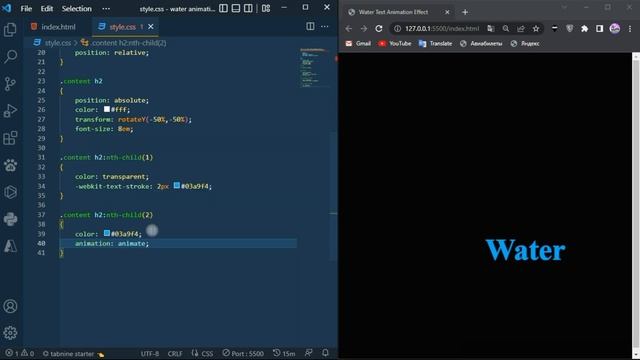Click the Azure 'A' icon in activity bar

pos(10,246)
